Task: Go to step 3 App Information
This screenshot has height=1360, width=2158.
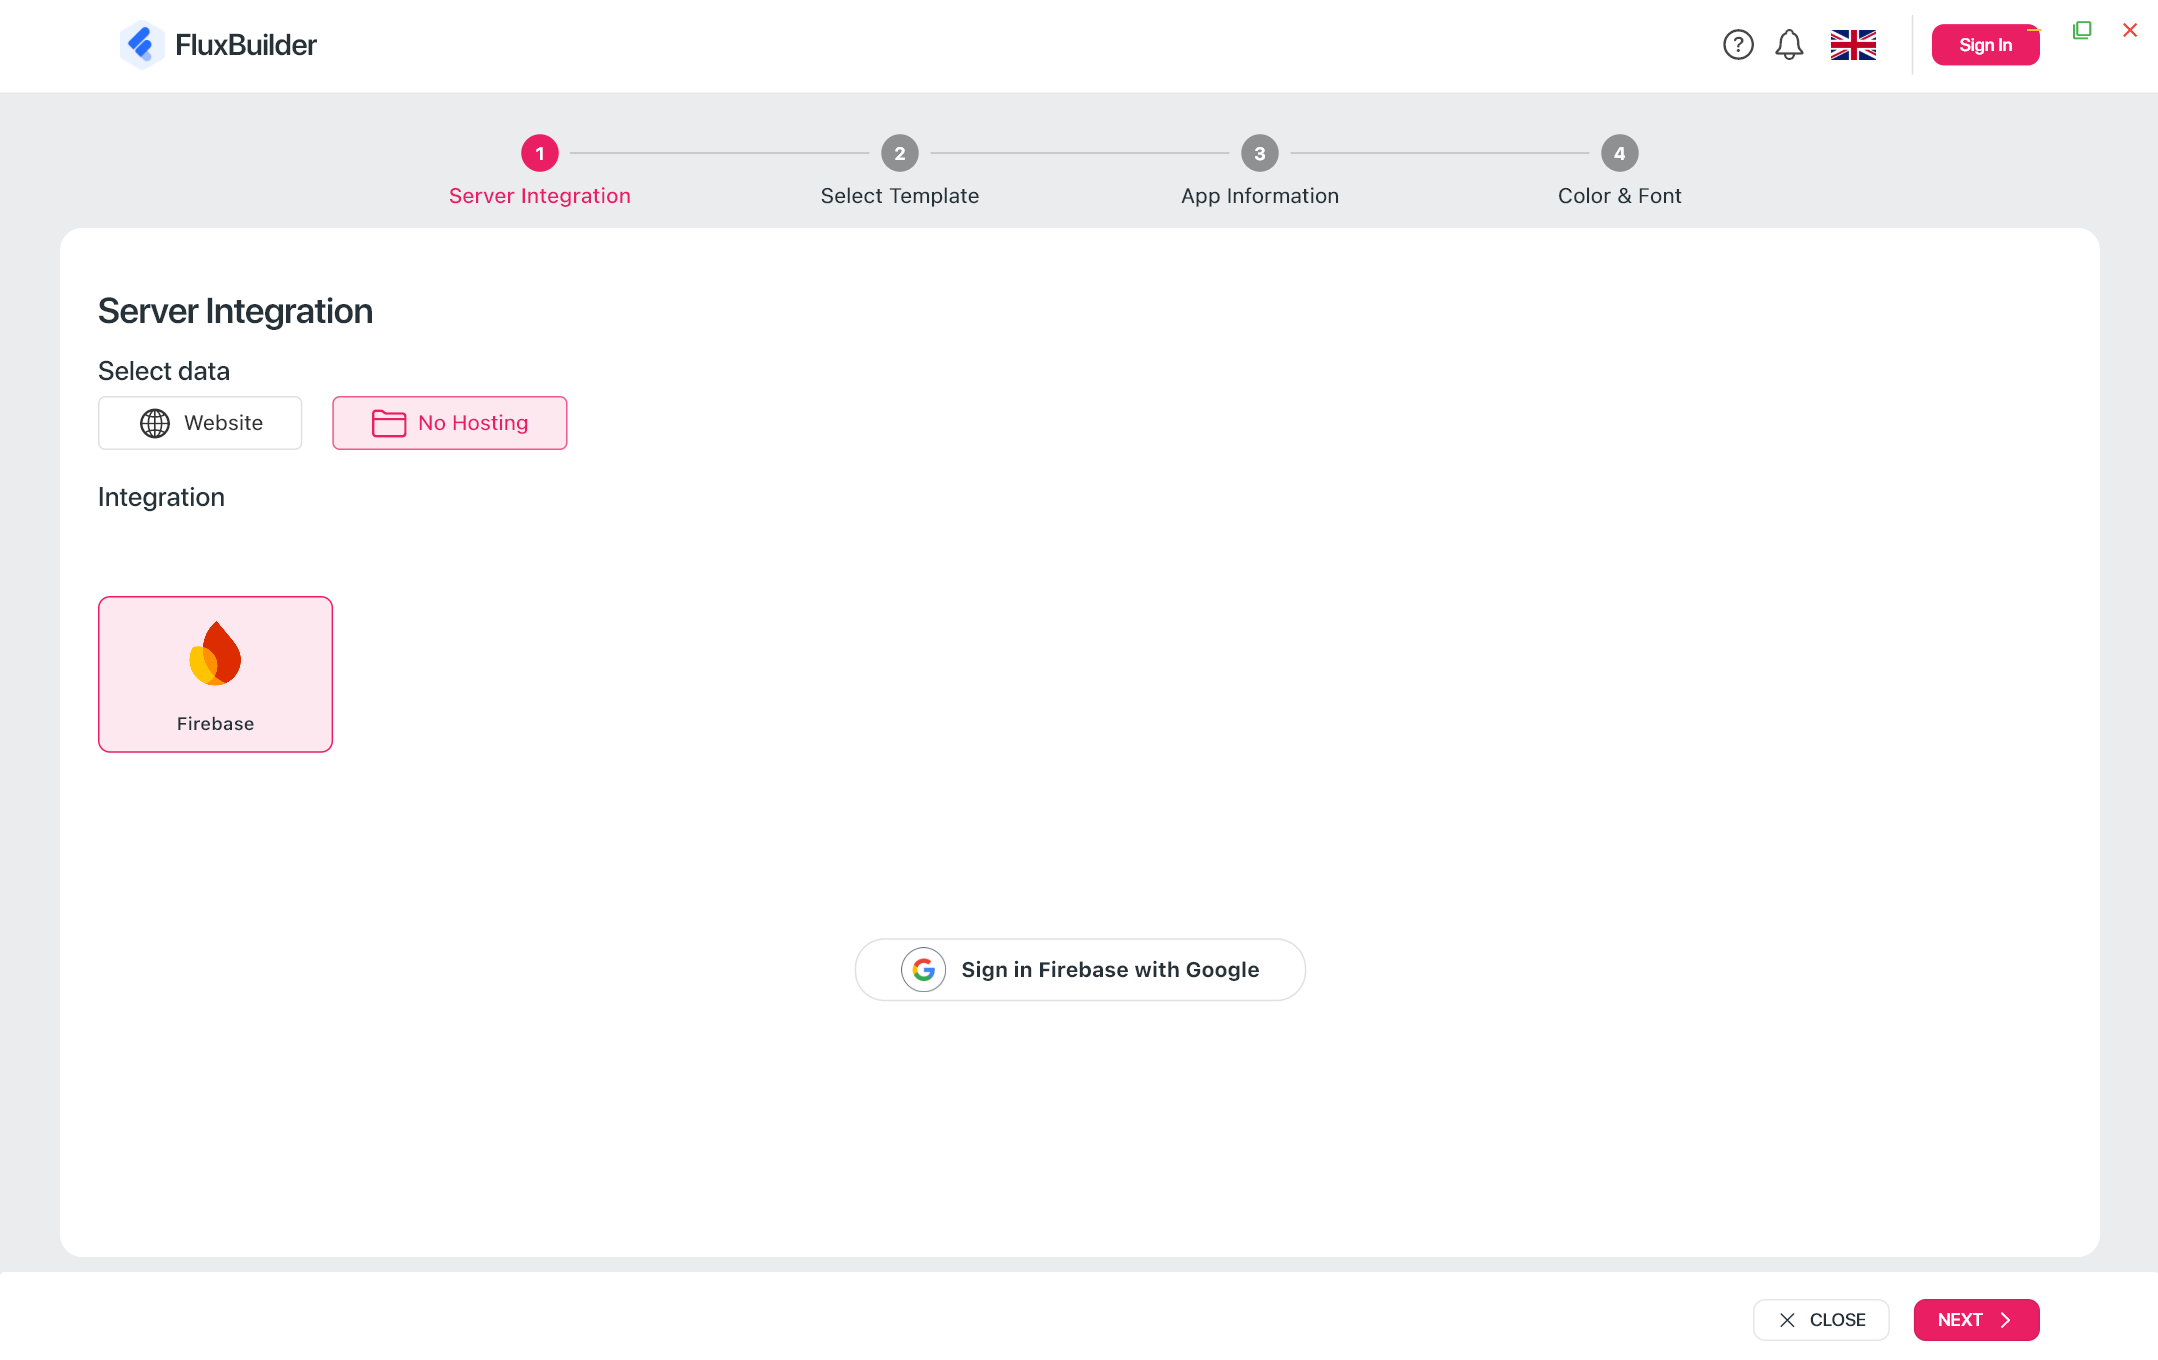Action: (1259, 154)
